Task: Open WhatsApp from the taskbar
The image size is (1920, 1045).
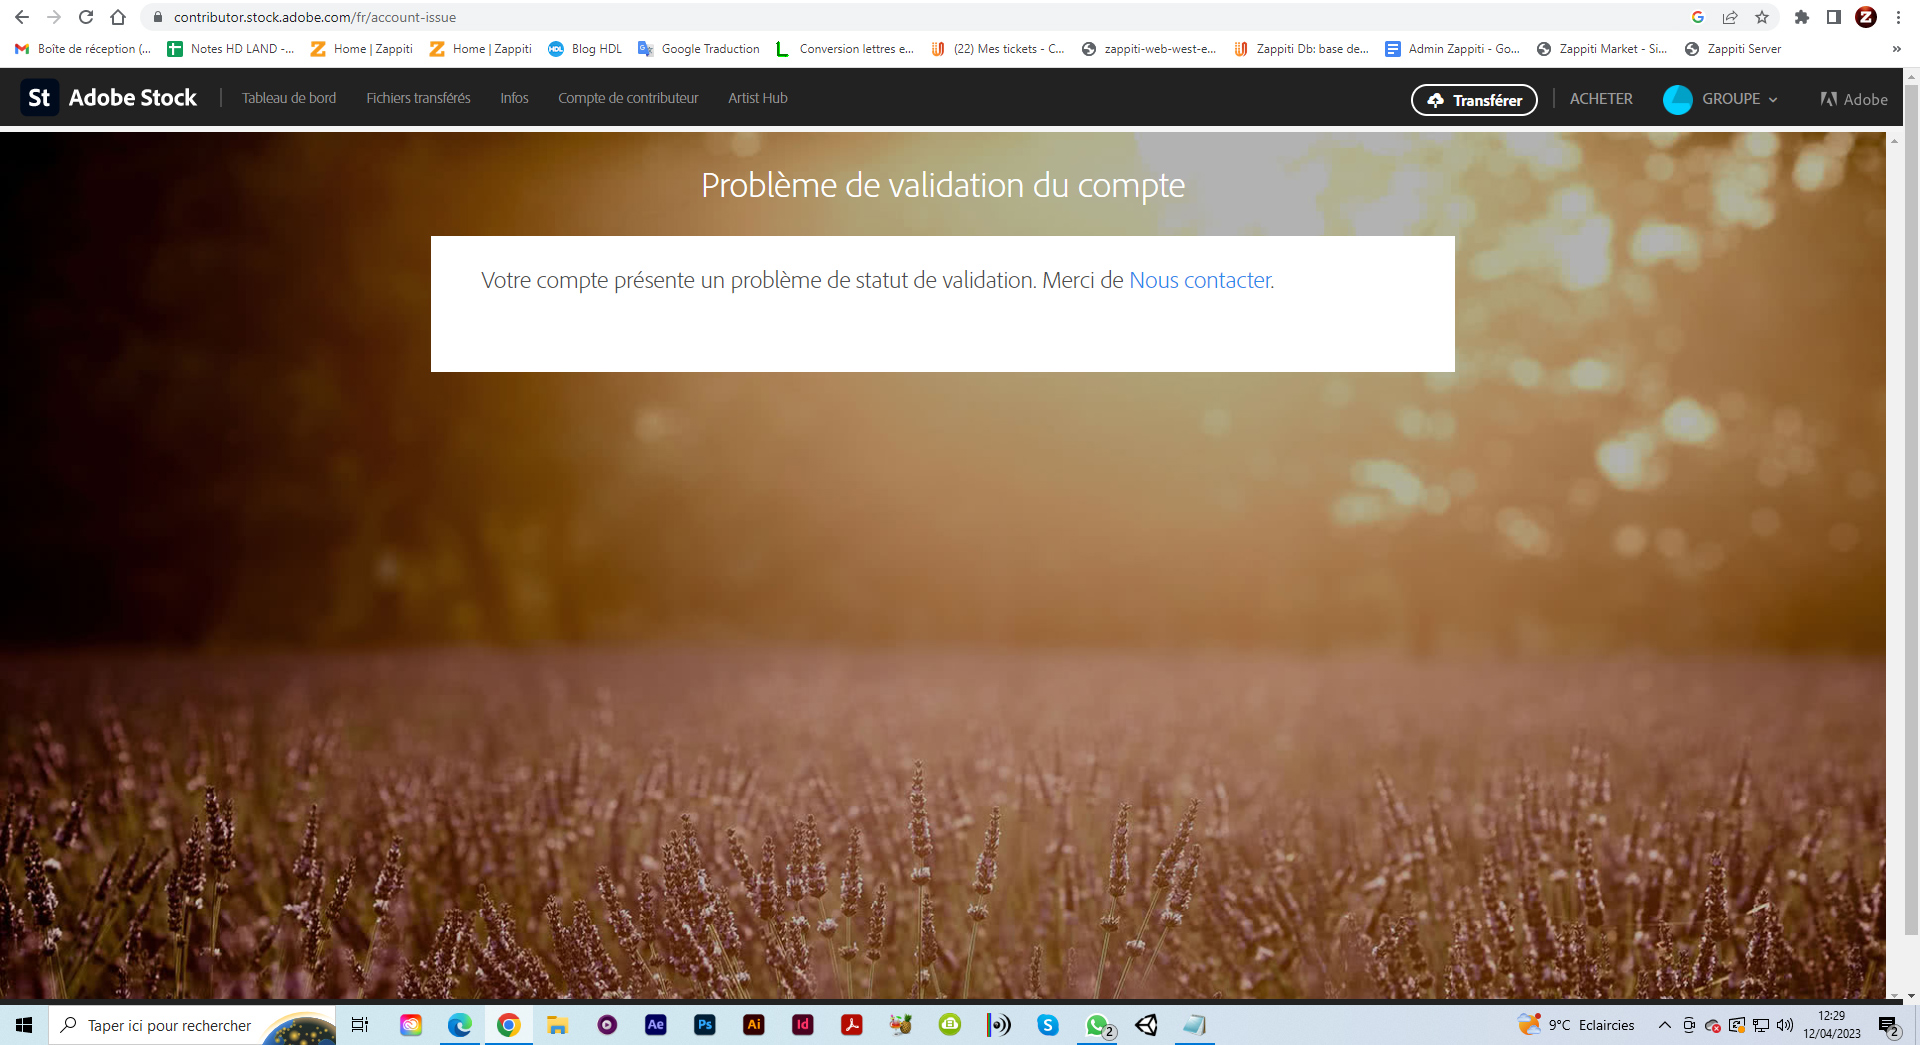Action: pos(1096,1025)
